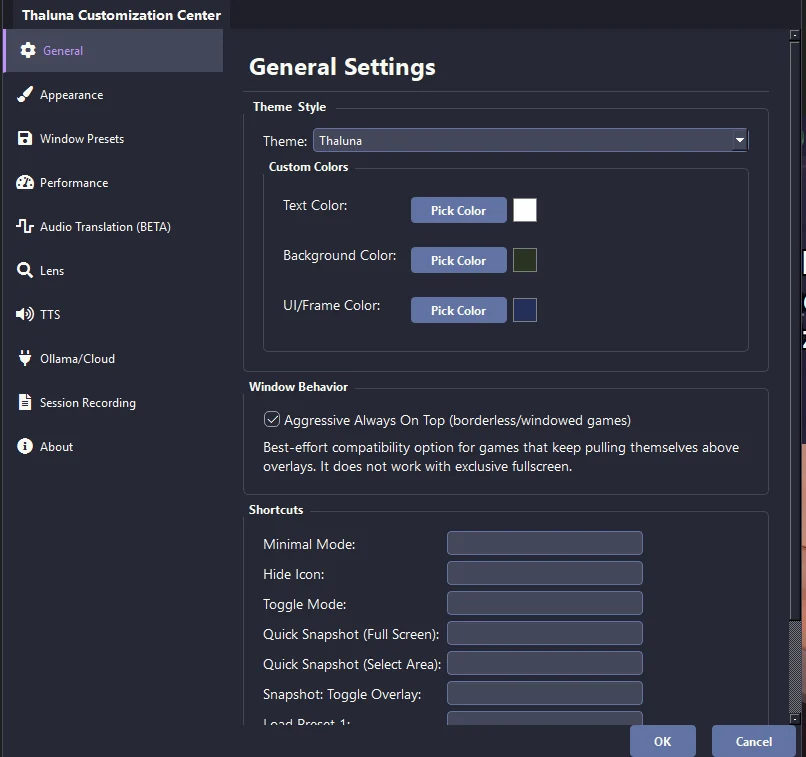Click the About info icon
The image size is (806, 757).
coord(25,446)
